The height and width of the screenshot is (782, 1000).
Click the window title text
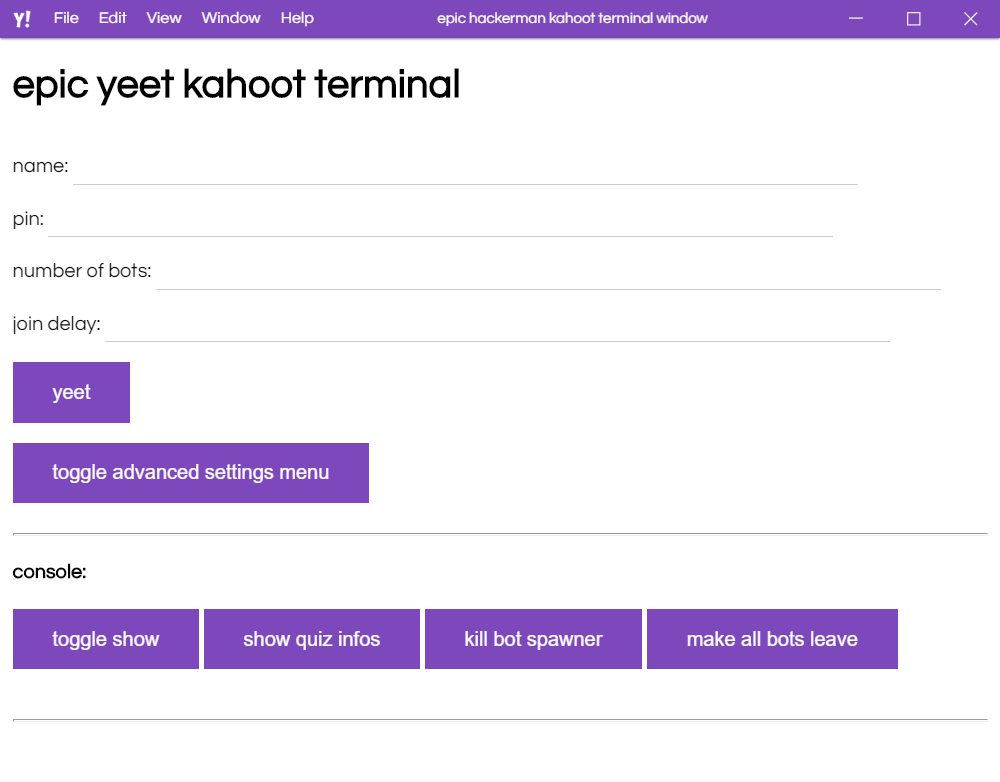click(572, 18)
